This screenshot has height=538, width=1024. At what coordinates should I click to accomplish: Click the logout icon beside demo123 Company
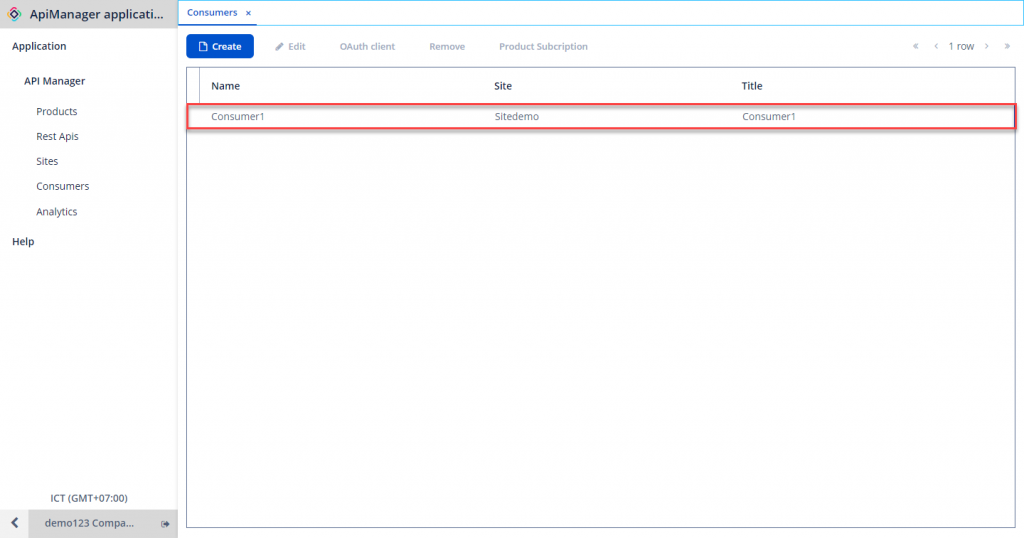pos(165,524)
